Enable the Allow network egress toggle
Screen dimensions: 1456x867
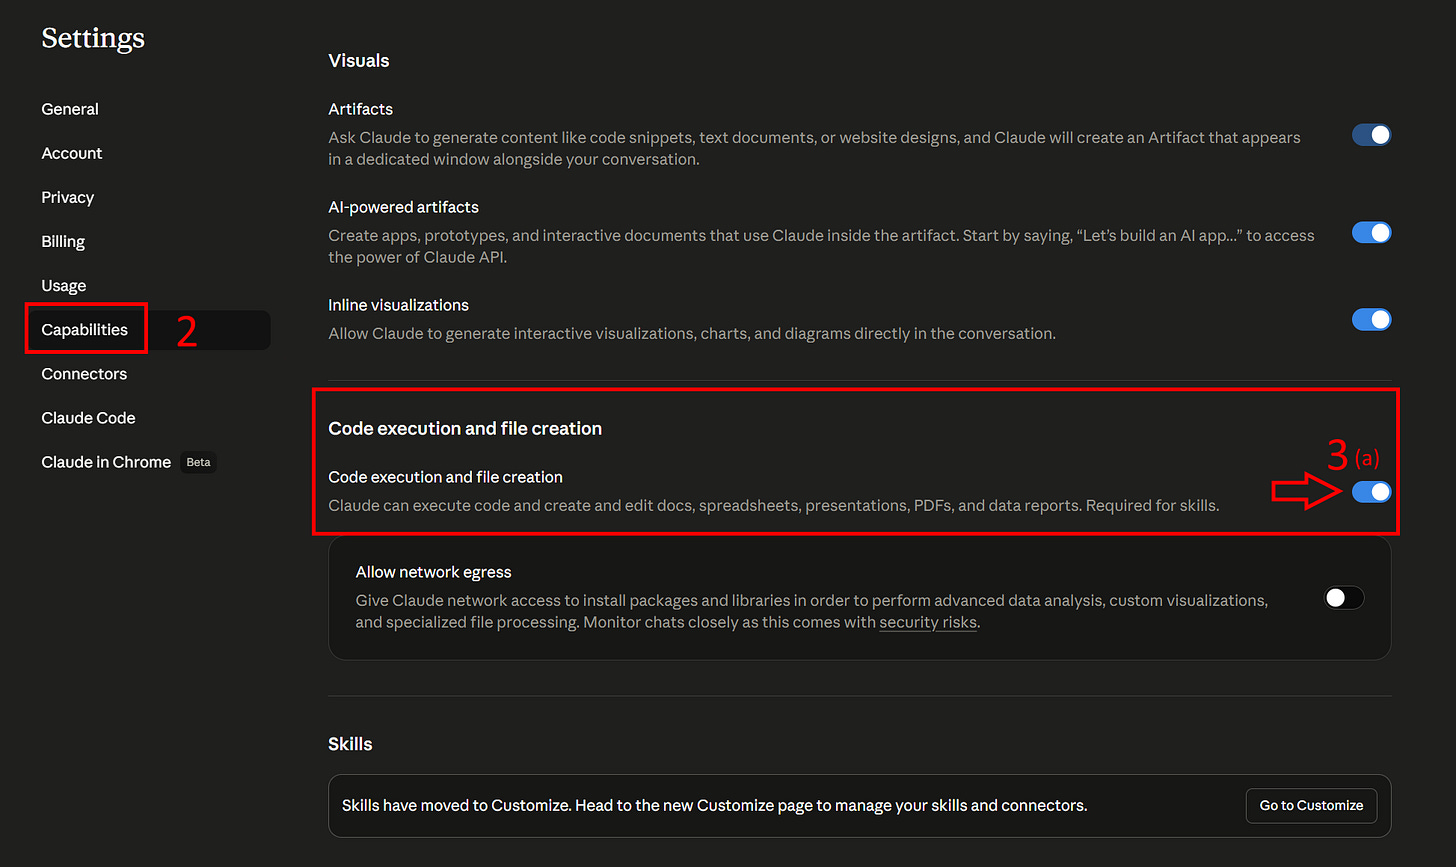coord(1344,598)
